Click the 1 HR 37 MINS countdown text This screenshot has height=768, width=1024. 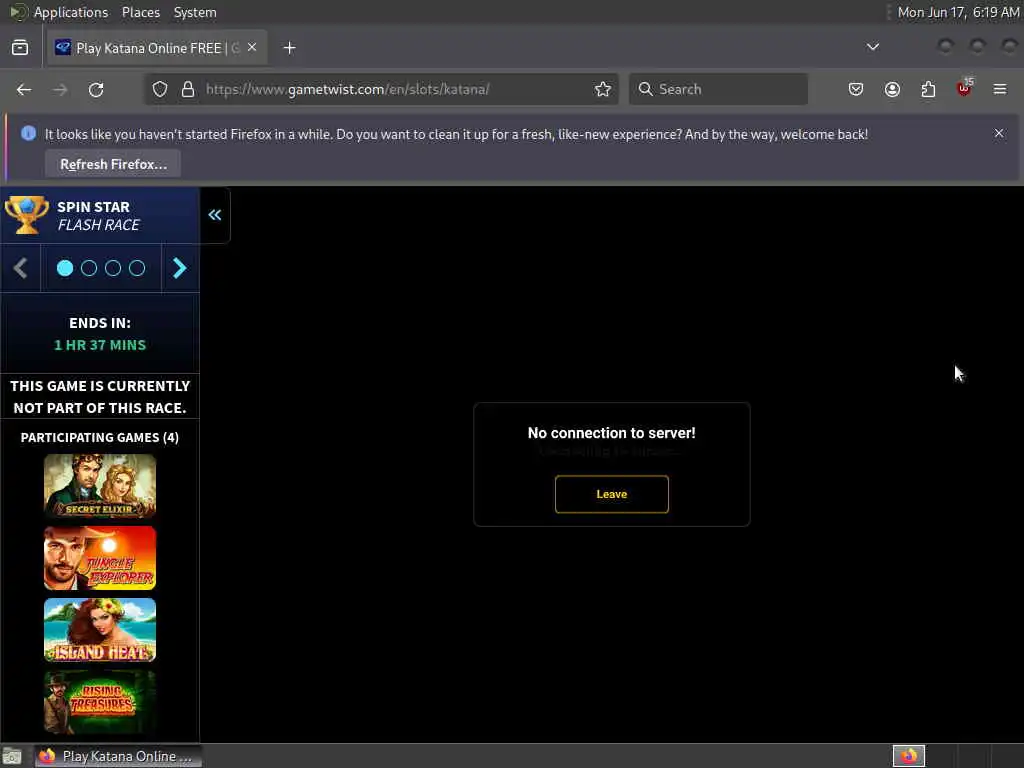(100, 345)
